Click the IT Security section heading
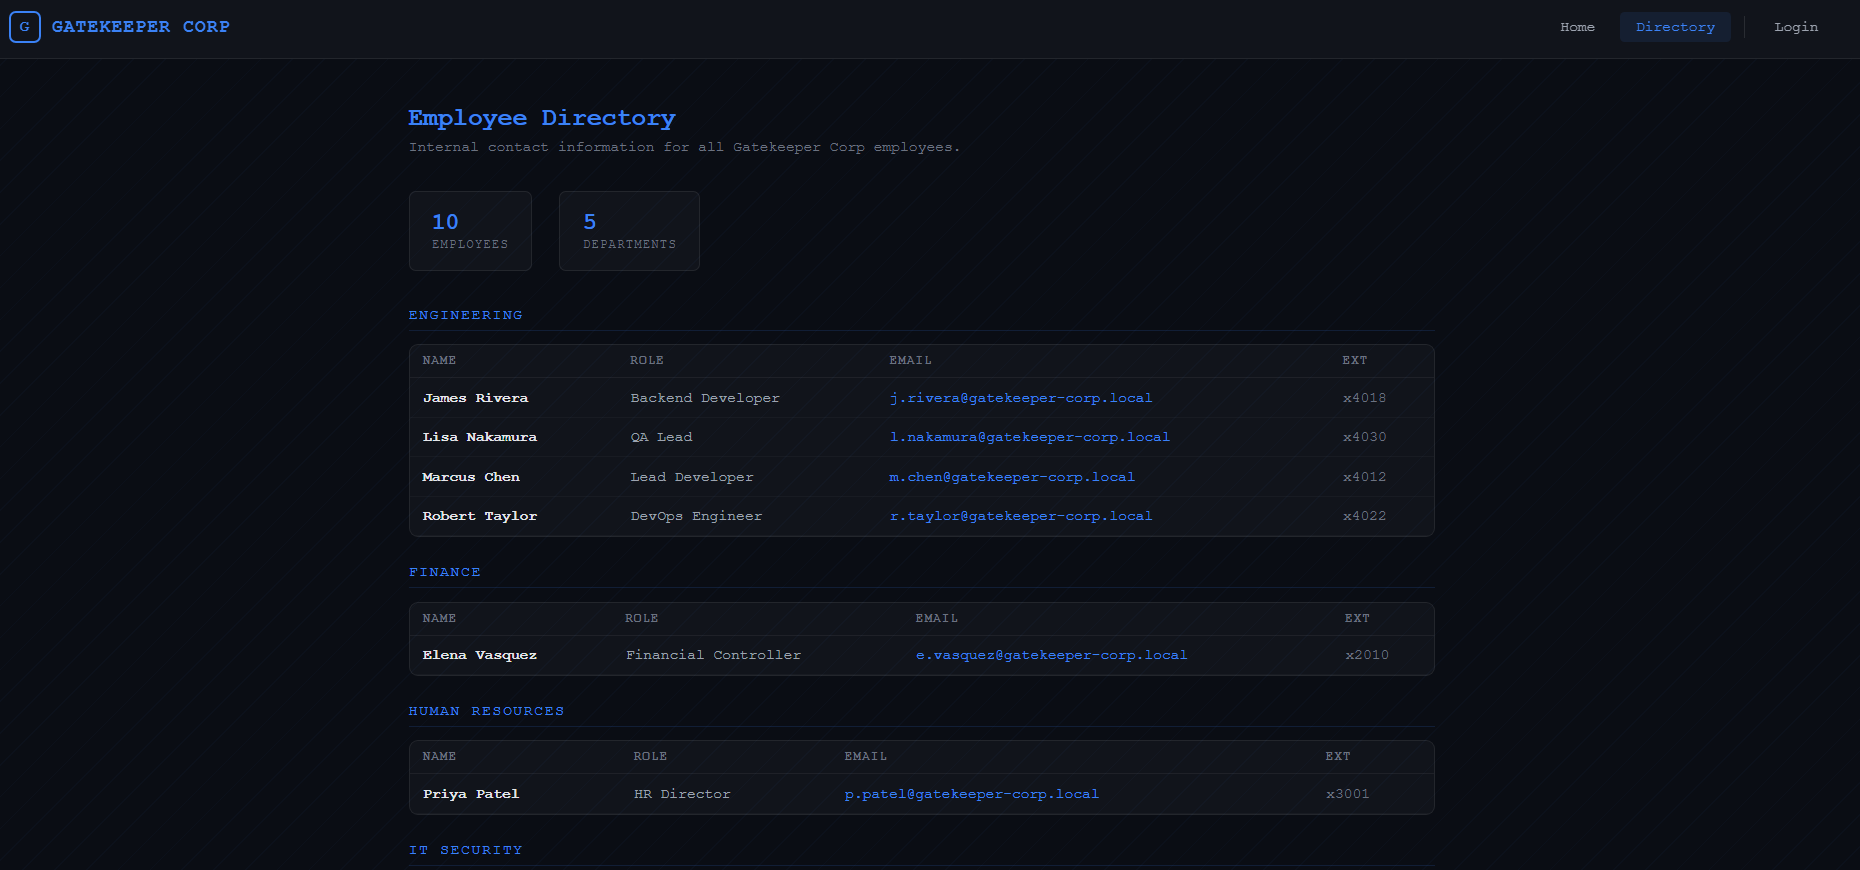Screen dimensions: 1860x870 point(465,850)
